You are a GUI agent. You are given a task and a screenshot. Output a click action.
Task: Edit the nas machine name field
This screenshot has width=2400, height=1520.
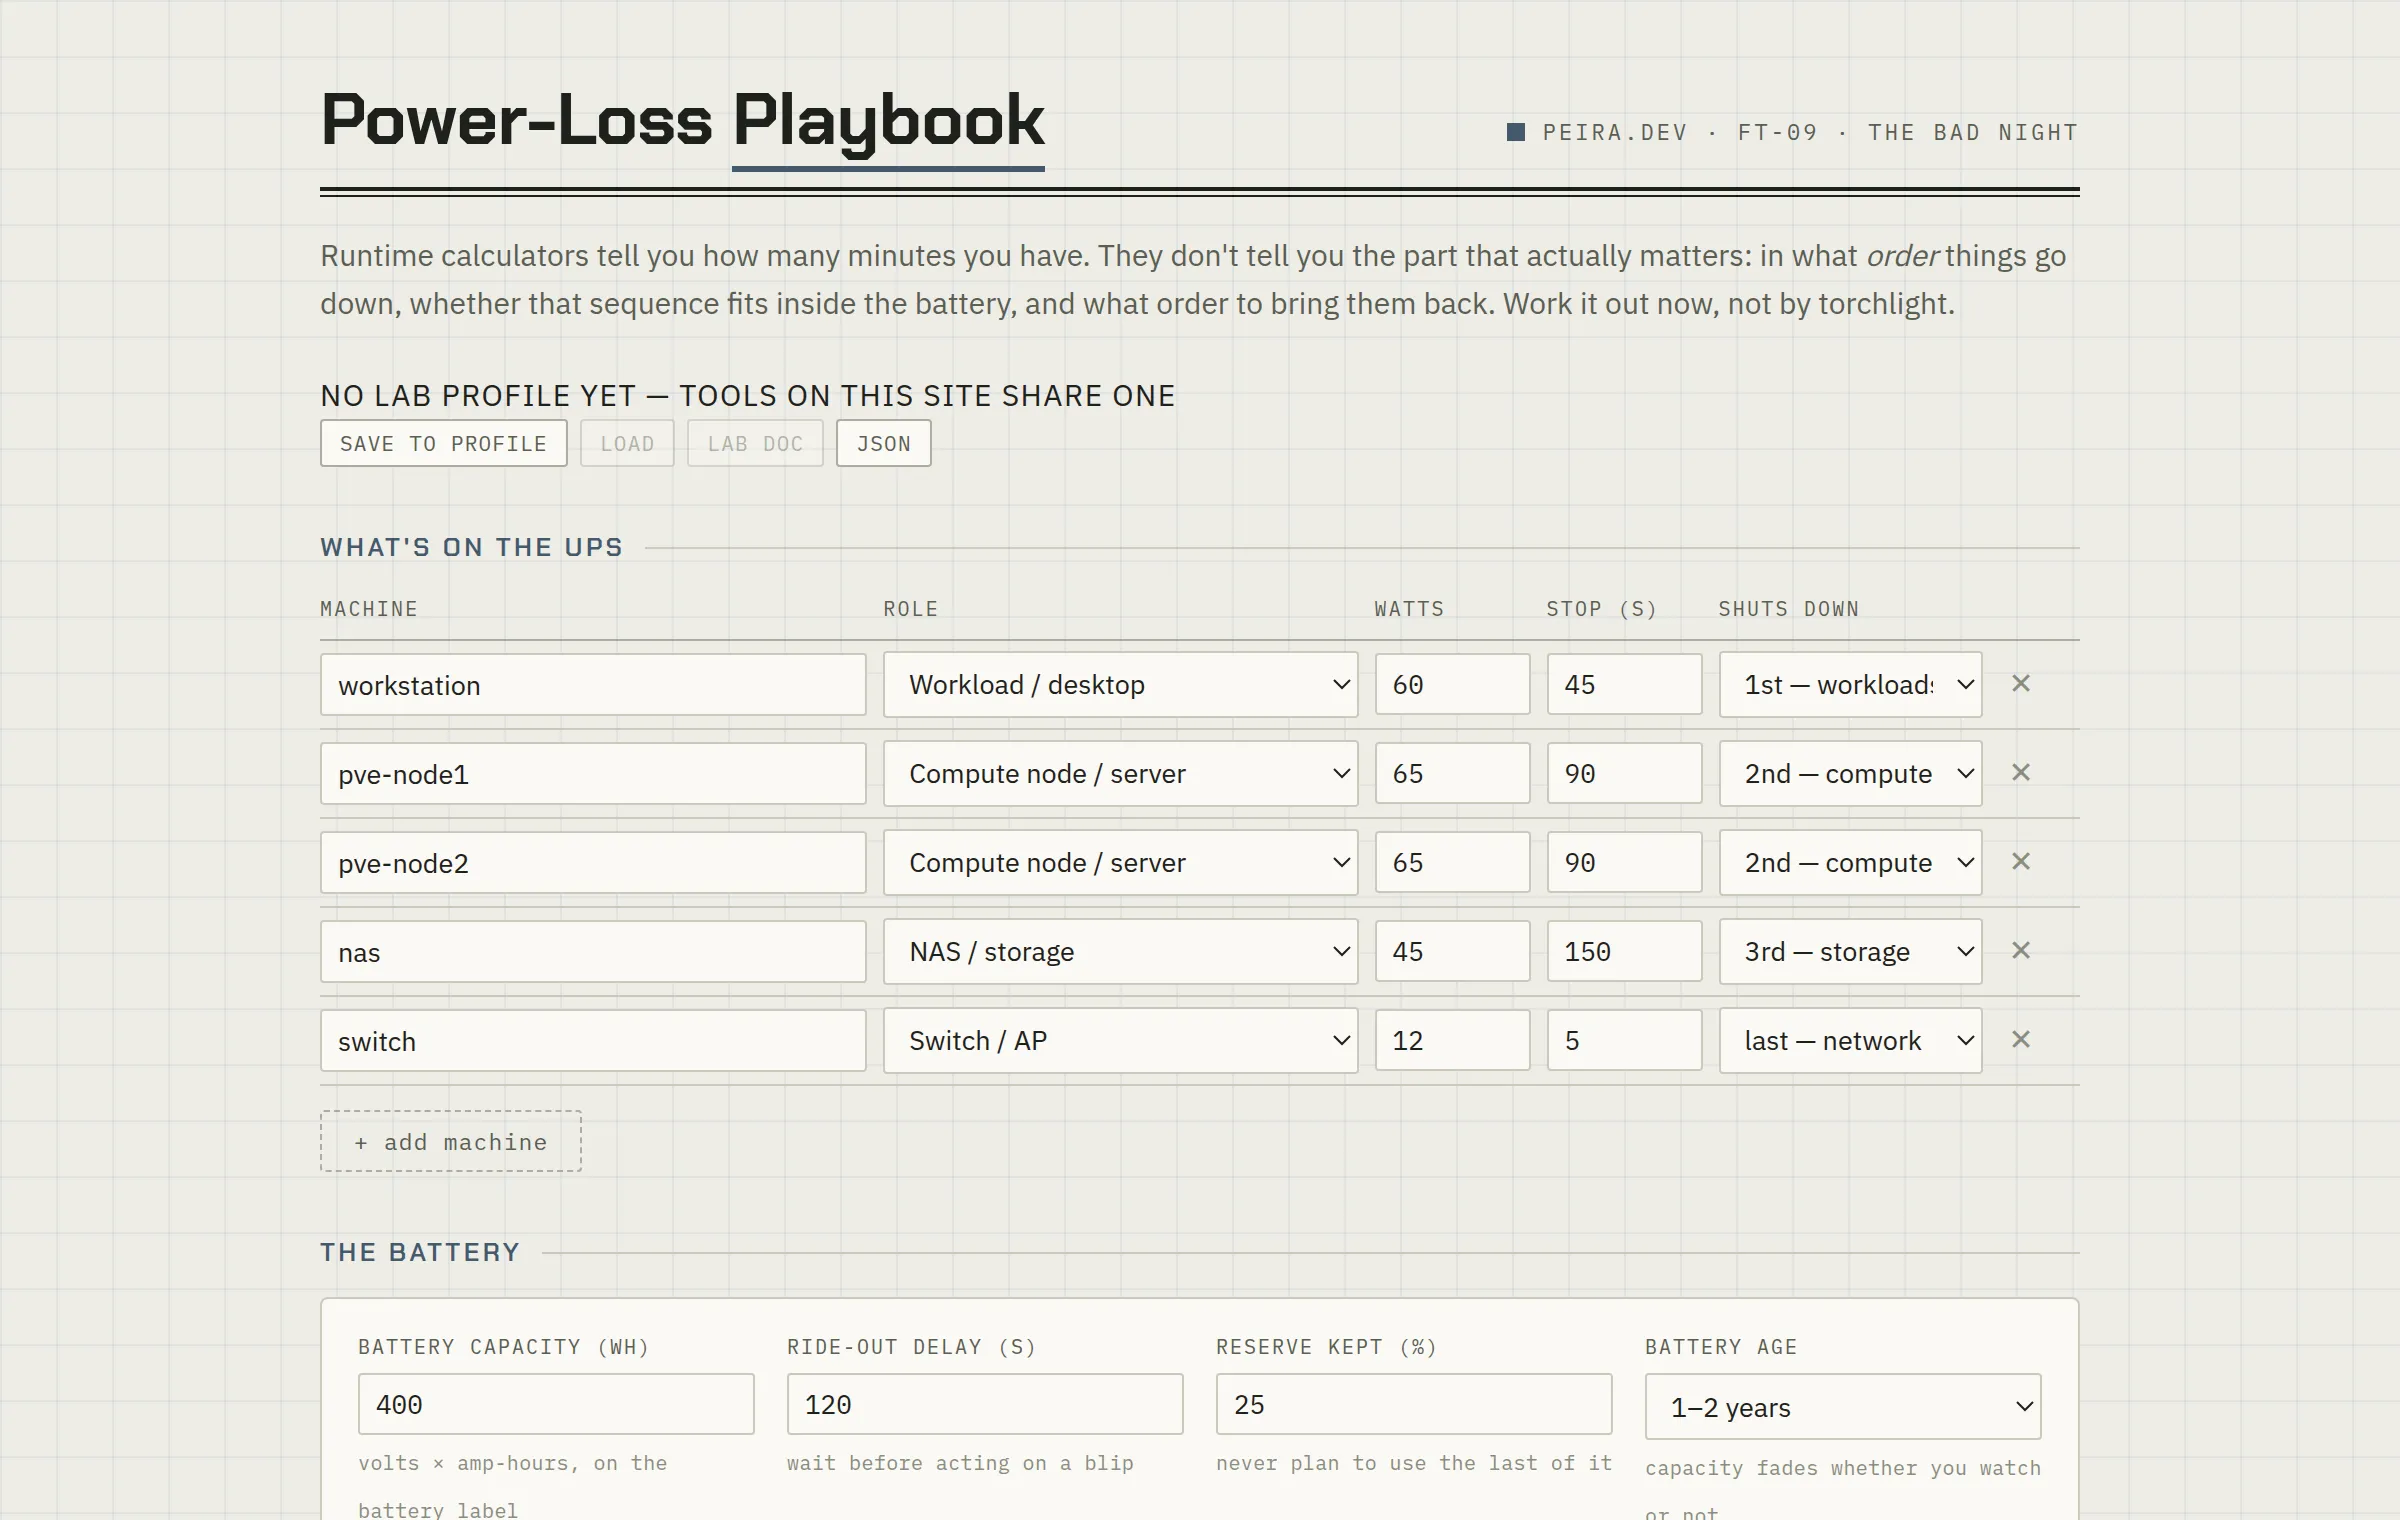pos(593,952)
